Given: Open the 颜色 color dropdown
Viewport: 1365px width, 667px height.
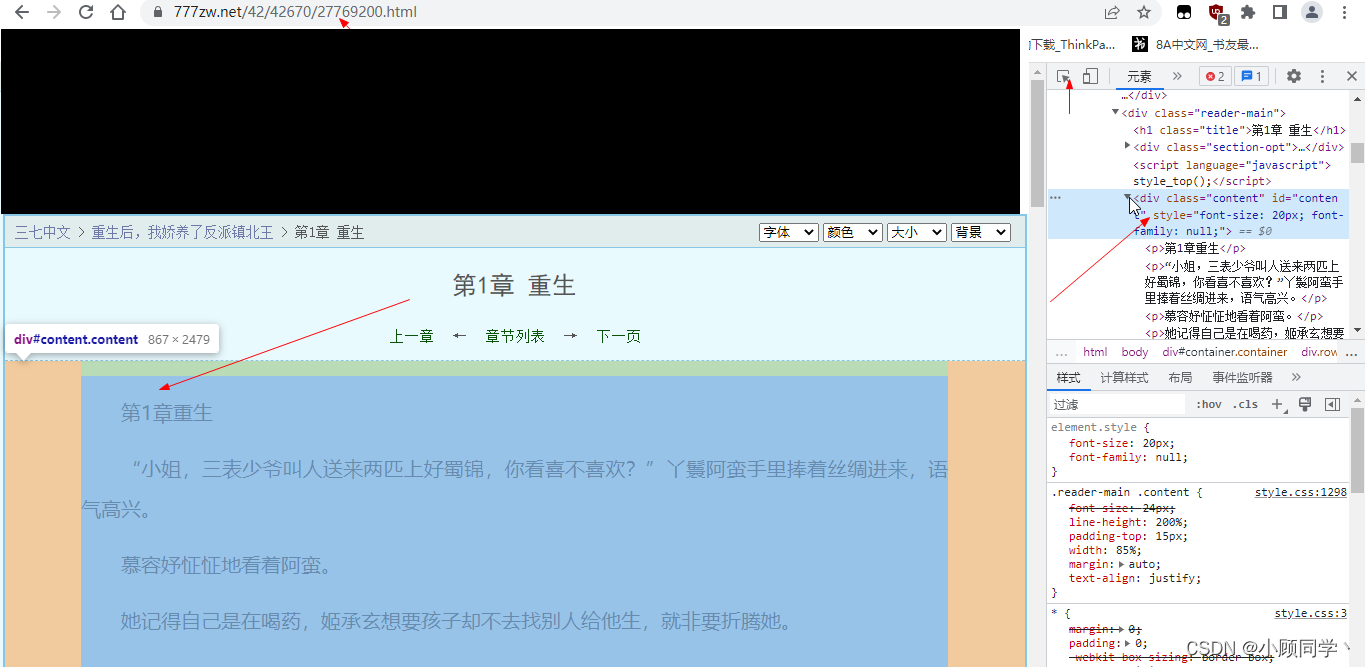Looking at the screenshot, I should click(x=853, y=232).
